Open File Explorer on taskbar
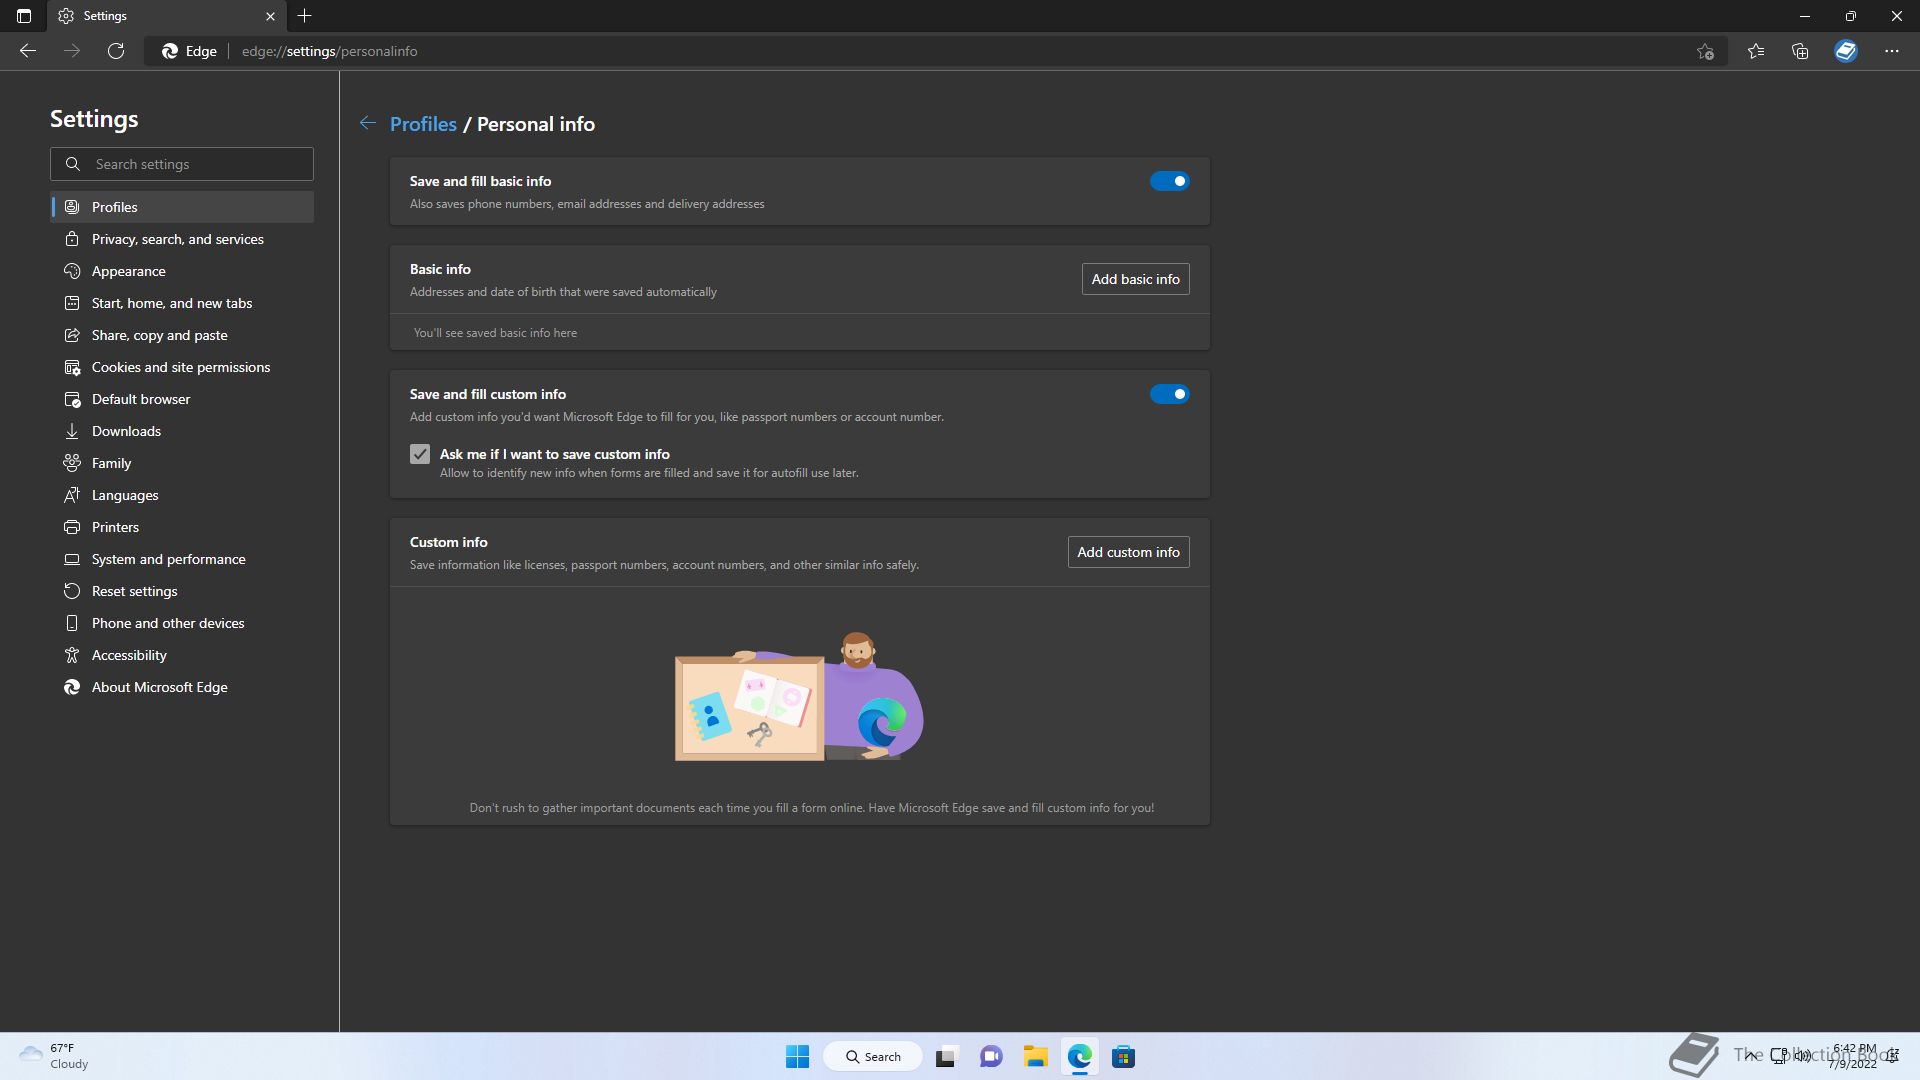Viewport: 1920px width, 1080px height. point(1035,1056)
